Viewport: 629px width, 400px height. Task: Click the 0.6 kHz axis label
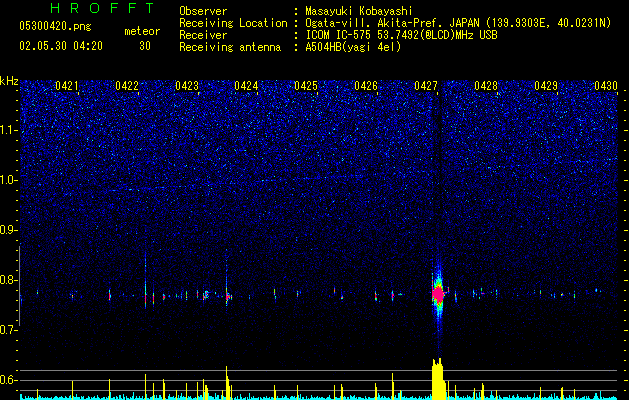tap(8, 380)
